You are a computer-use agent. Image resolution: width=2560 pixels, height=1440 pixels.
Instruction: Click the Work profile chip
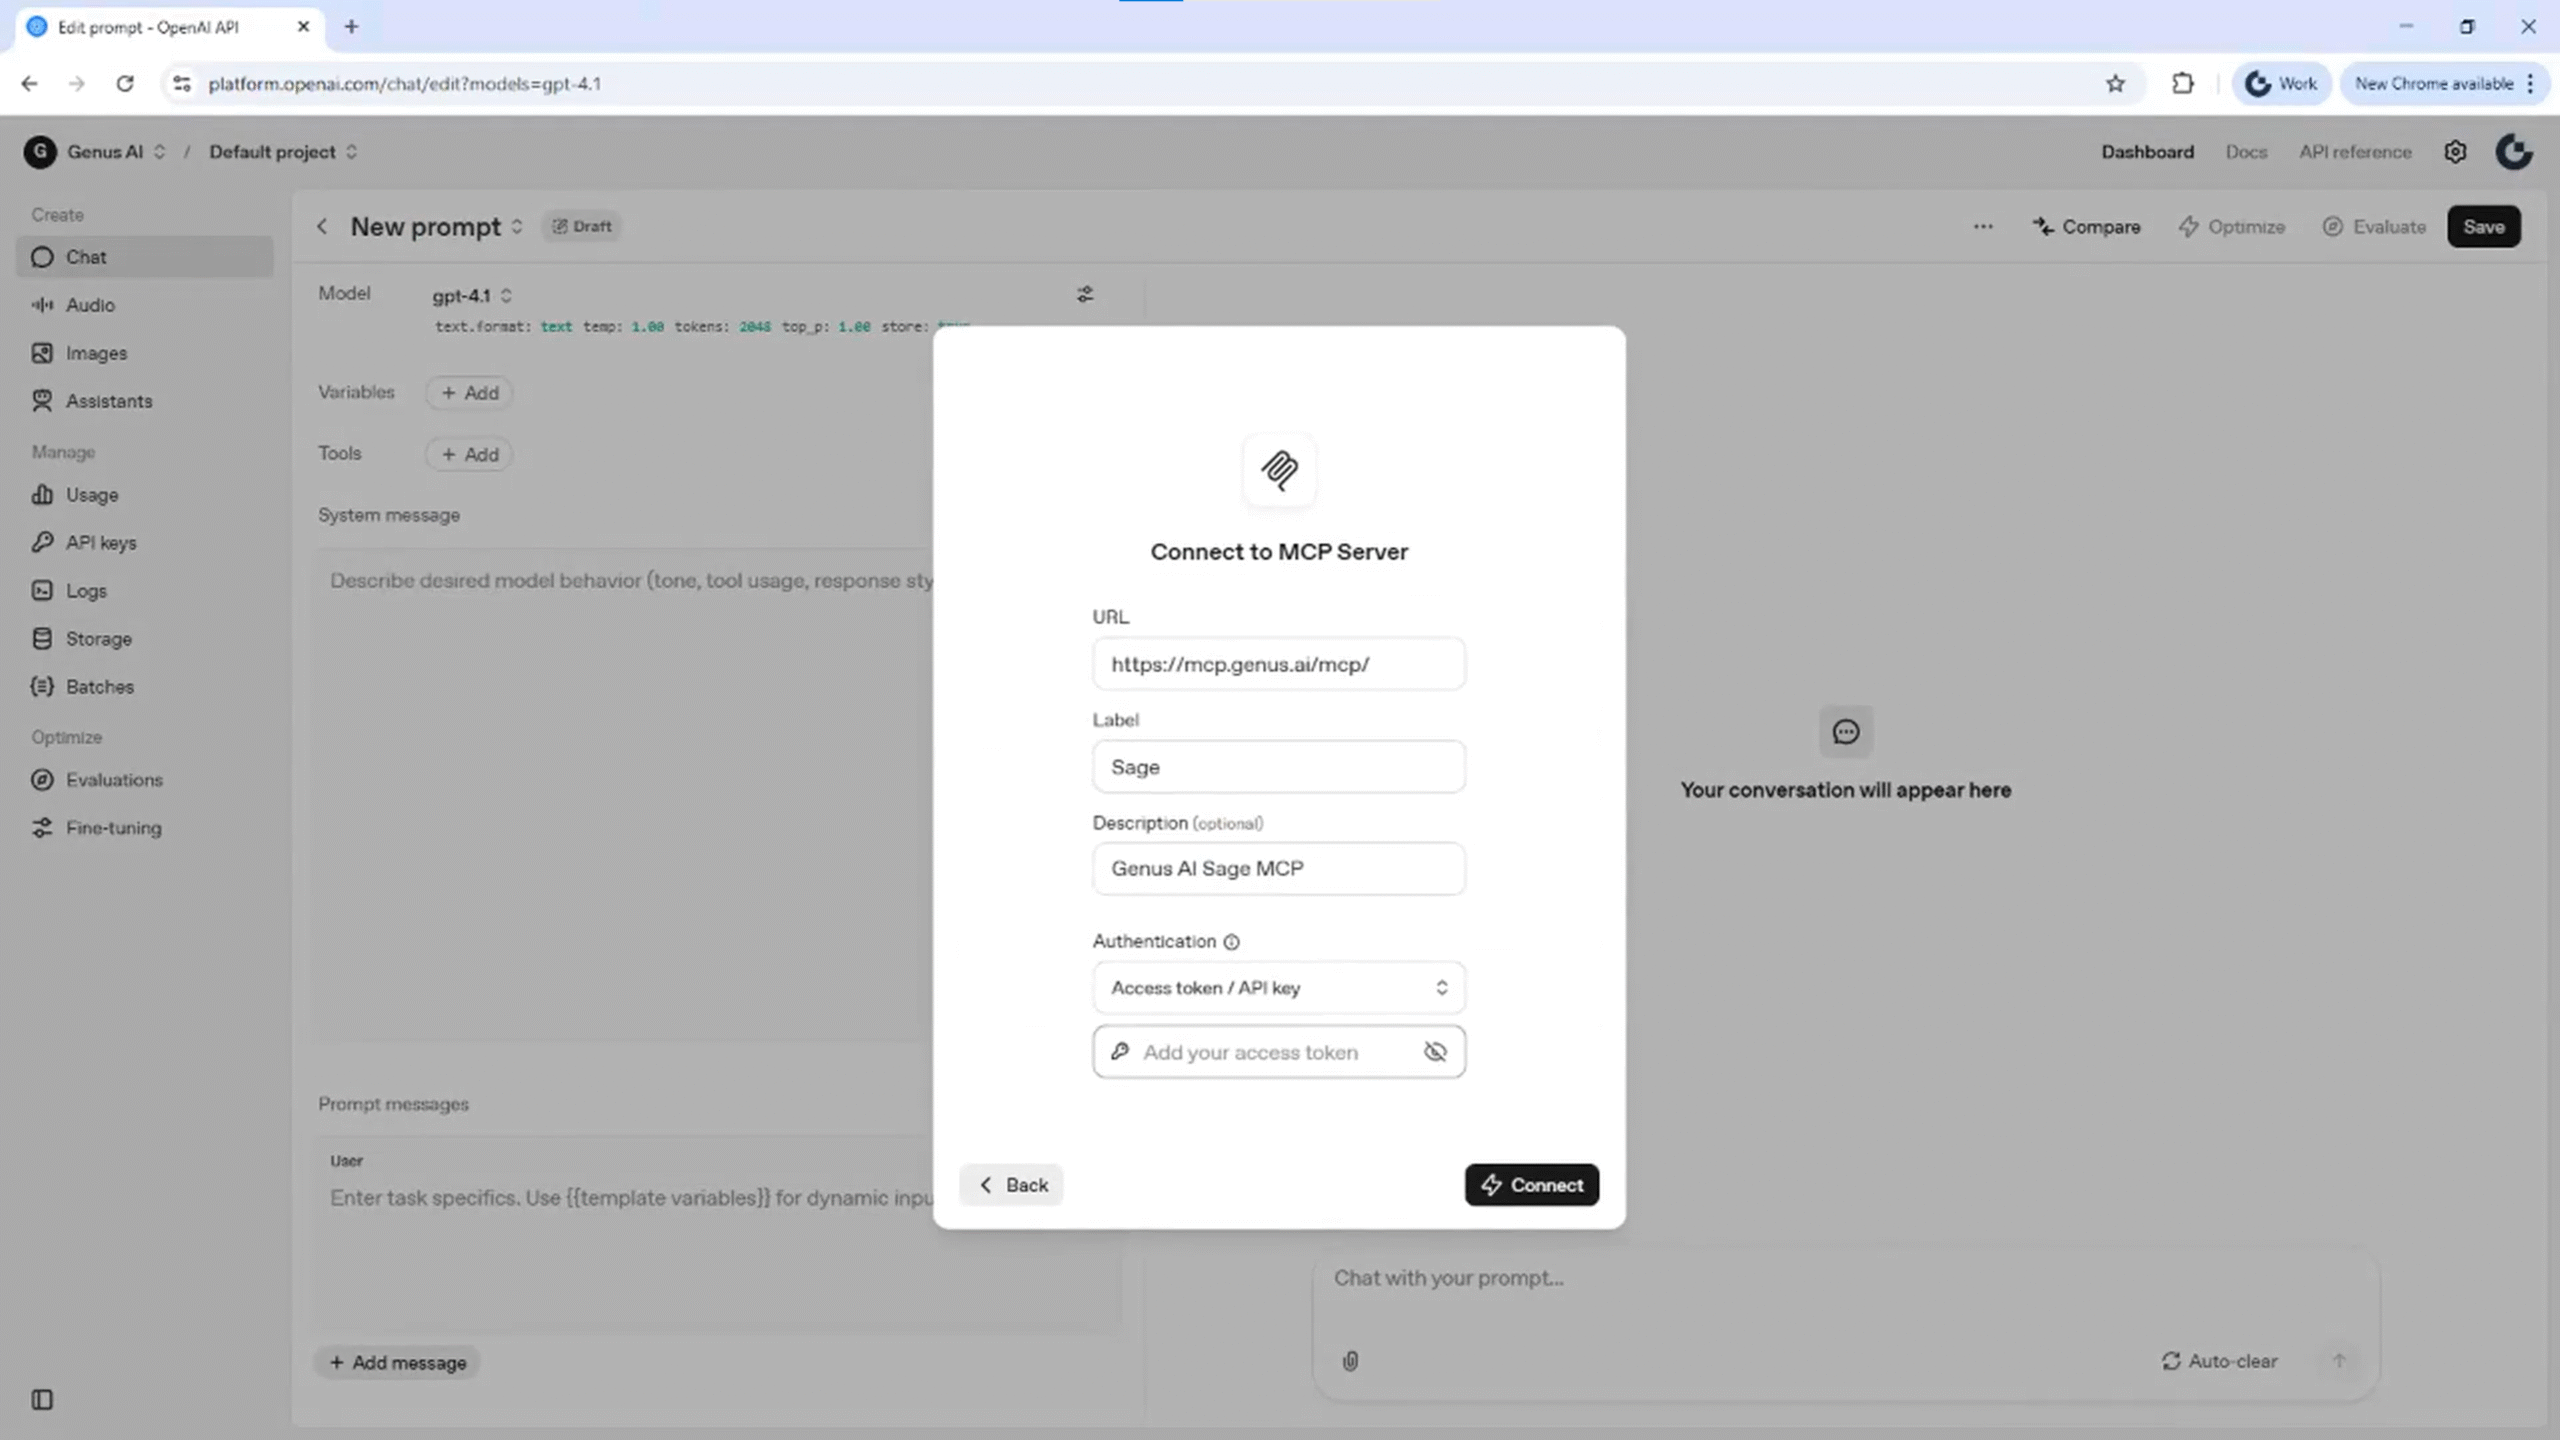pos(2281,84)
